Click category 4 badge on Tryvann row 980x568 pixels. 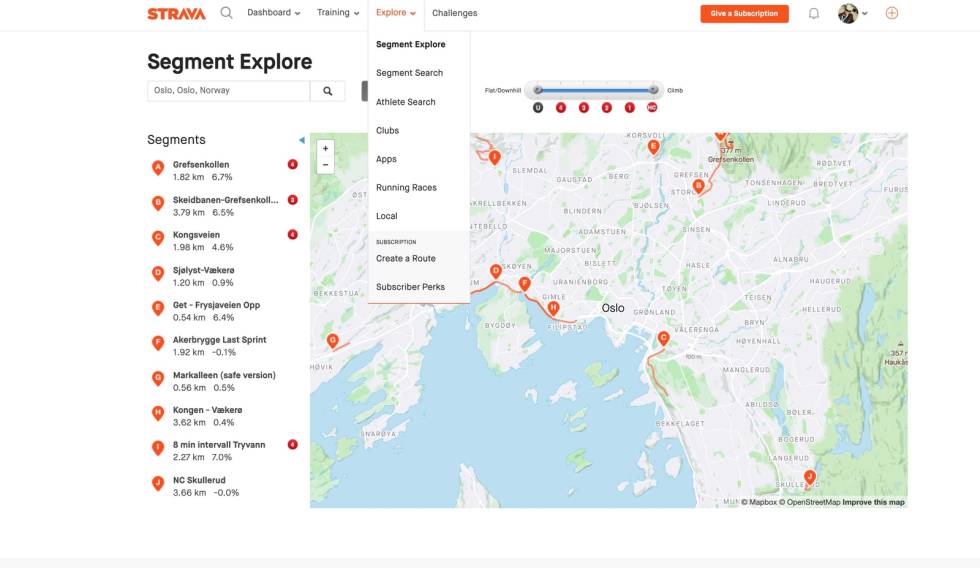292,445
